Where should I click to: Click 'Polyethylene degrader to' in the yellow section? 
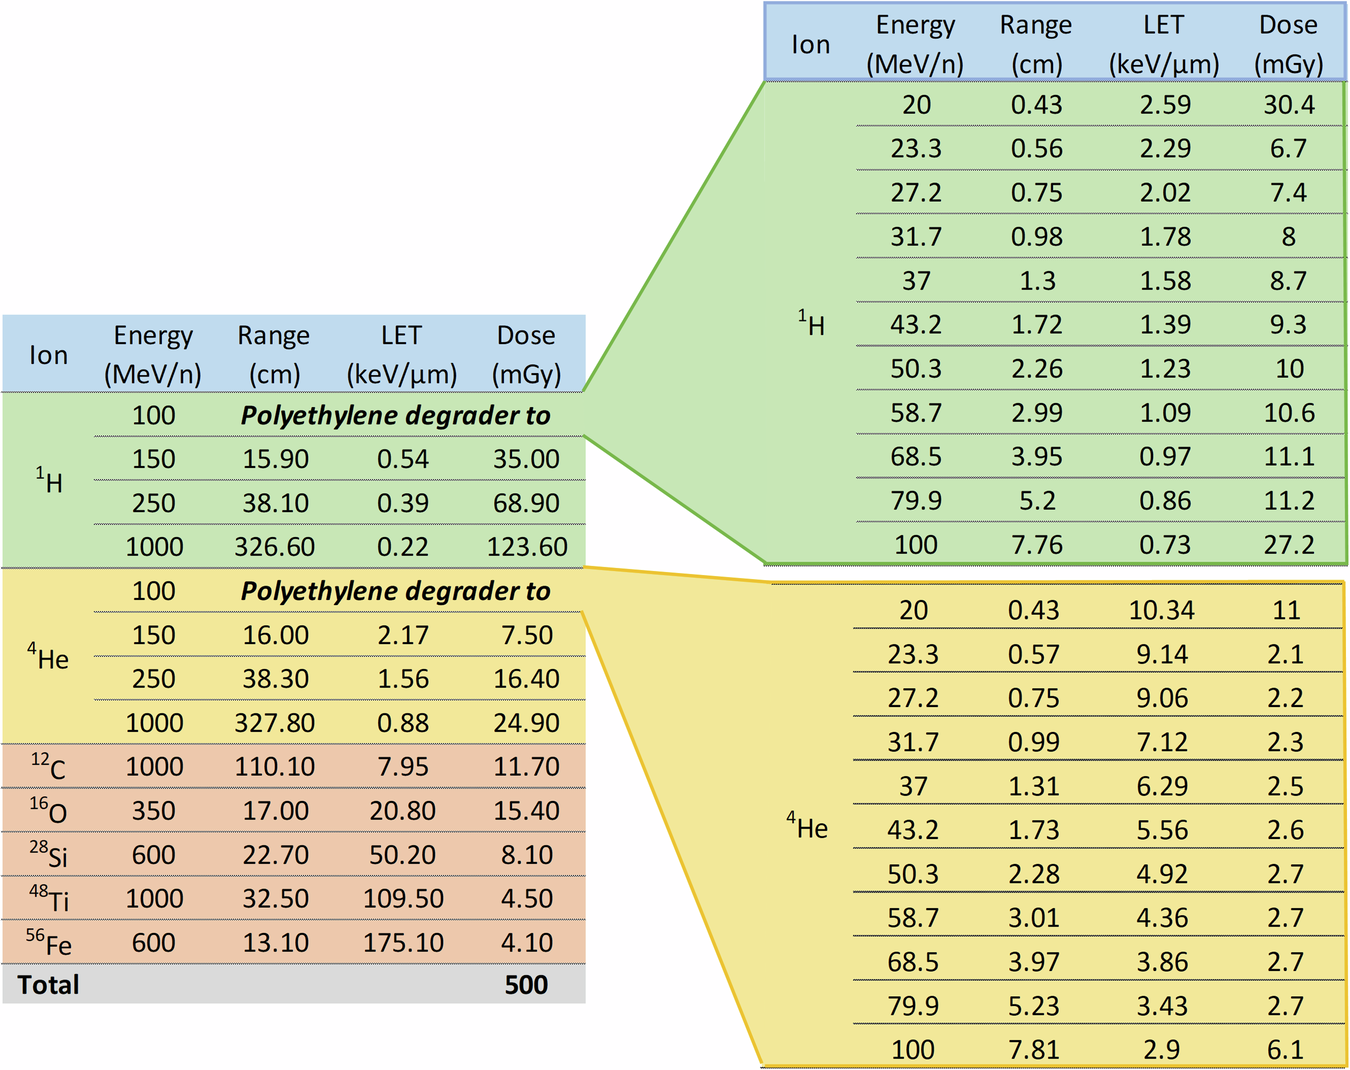[x=396, y=591]
